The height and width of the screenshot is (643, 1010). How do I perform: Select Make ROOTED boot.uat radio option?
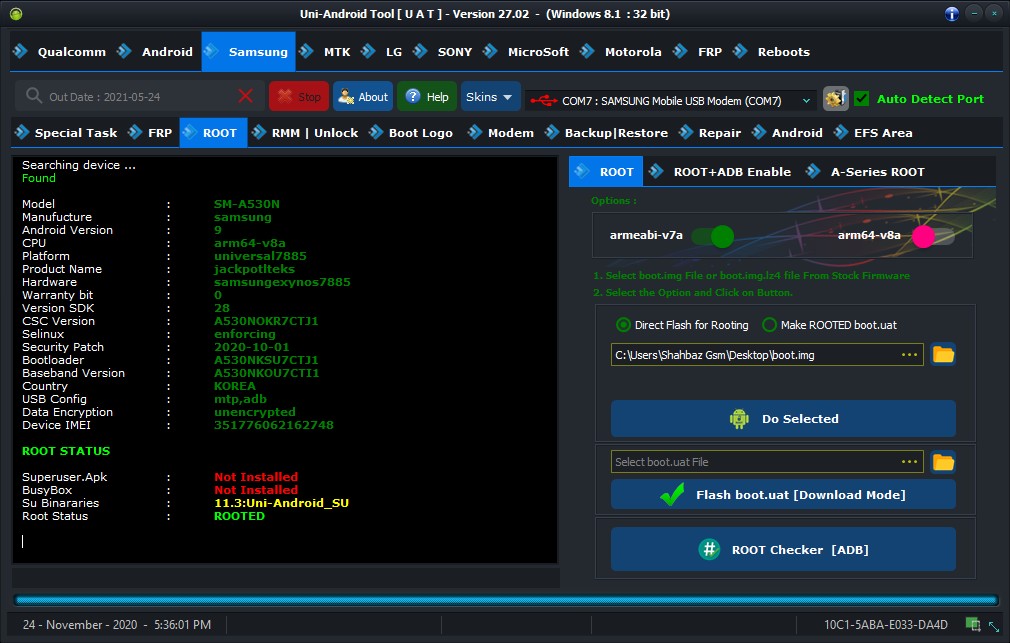click(769, 325)
